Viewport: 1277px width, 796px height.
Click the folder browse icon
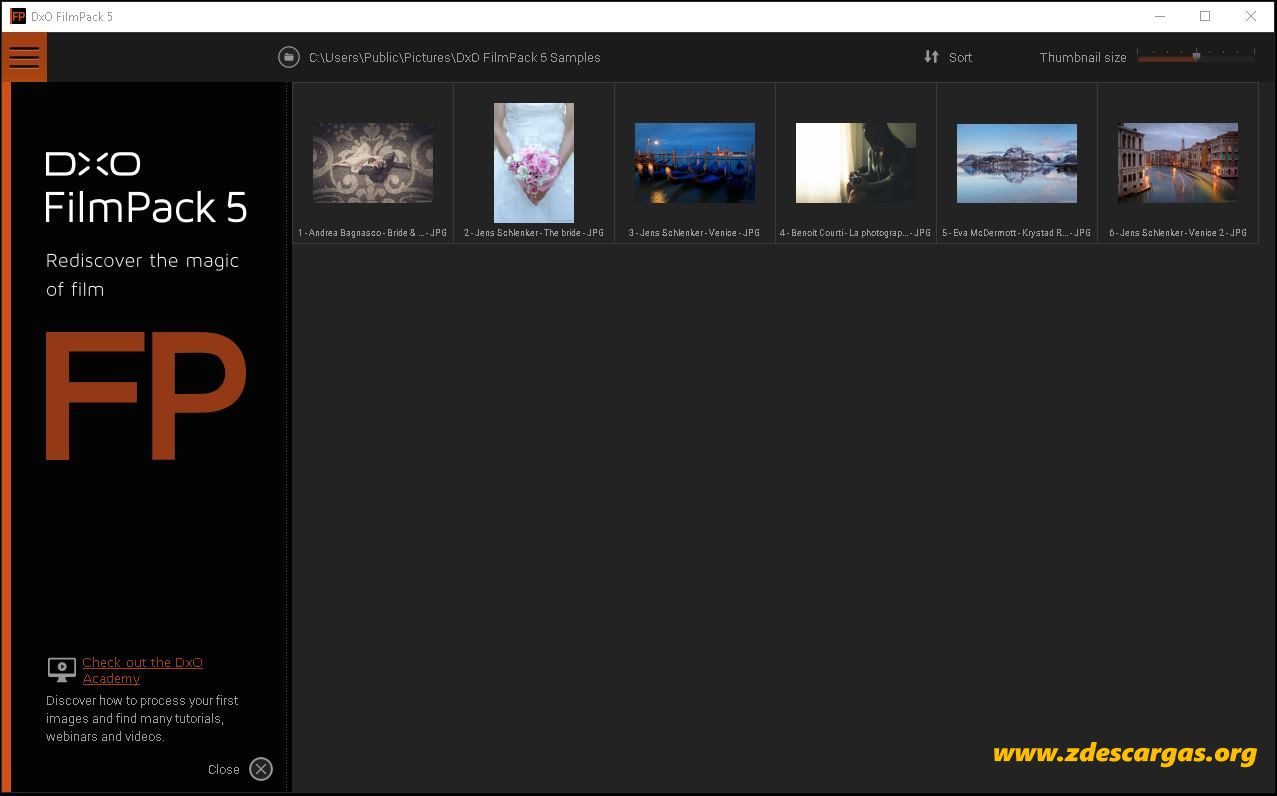coord(289,57)
